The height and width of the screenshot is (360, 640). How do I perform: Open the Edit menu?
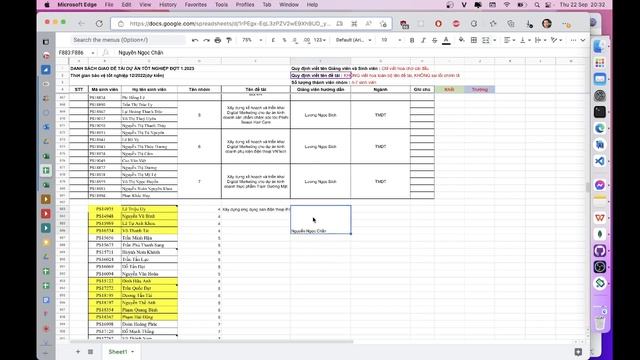[127, 4]
